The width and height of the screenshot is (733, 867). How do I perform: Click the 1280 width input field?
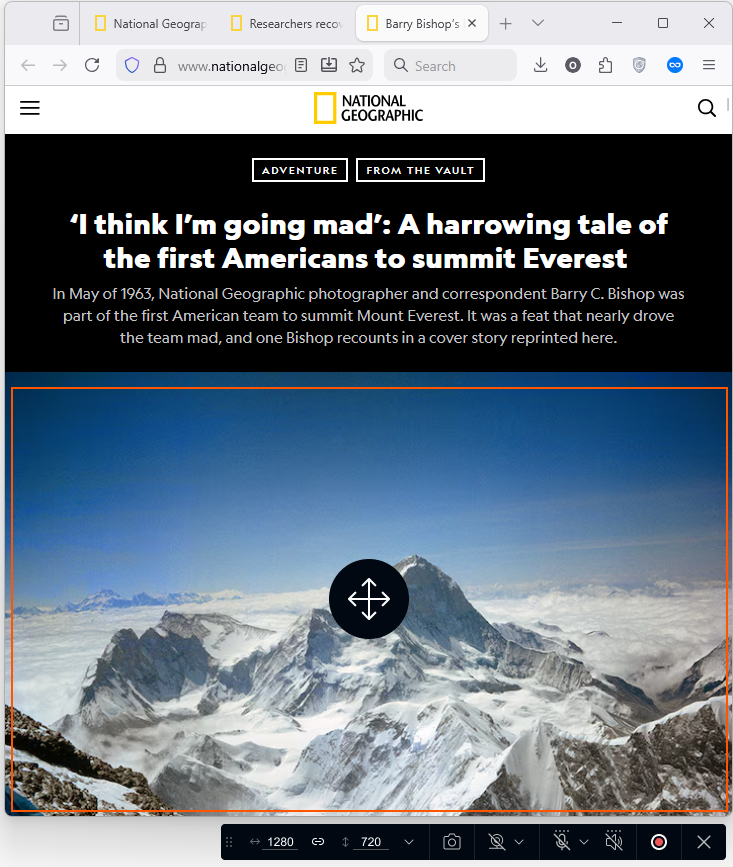click(x=280, y=842)
